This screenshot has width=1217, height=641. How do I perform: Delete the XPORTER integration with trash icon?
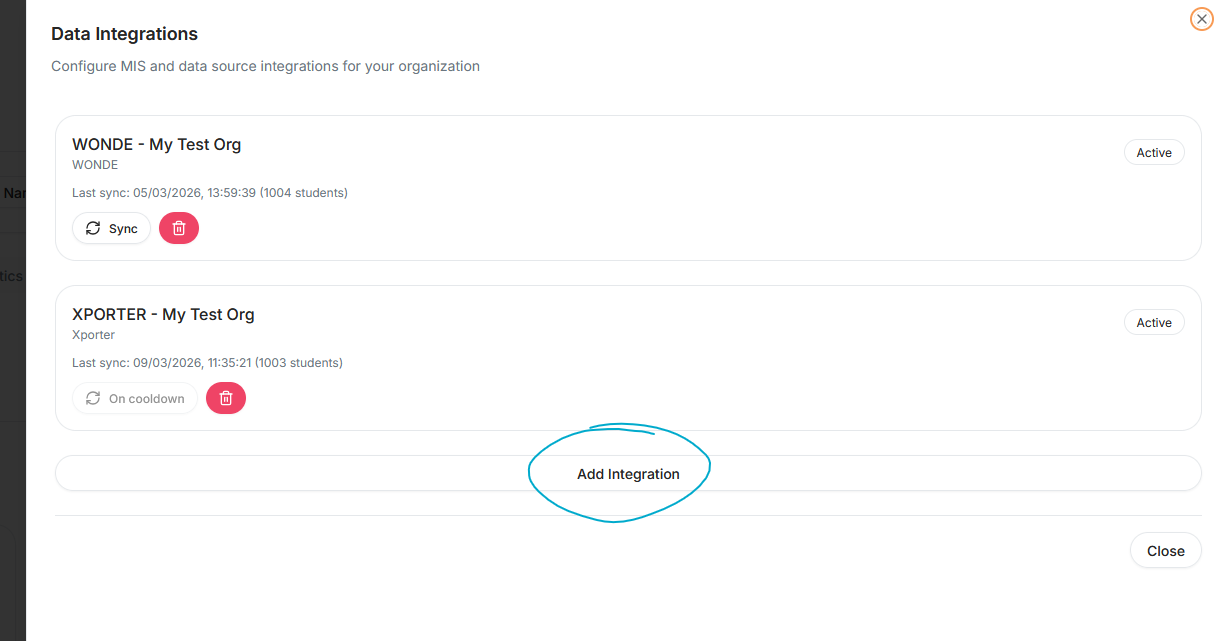tap(226, 399)
